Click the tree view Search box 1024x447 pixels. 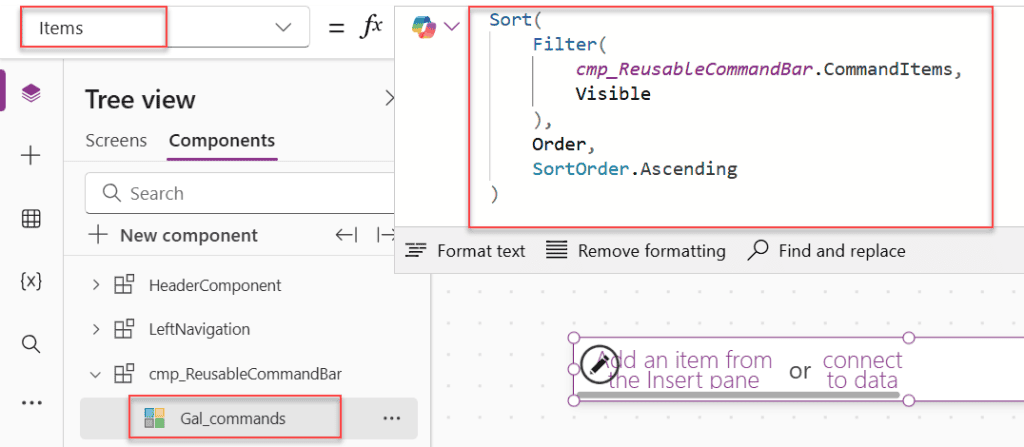pyautogui.click(x=242, y=193)
